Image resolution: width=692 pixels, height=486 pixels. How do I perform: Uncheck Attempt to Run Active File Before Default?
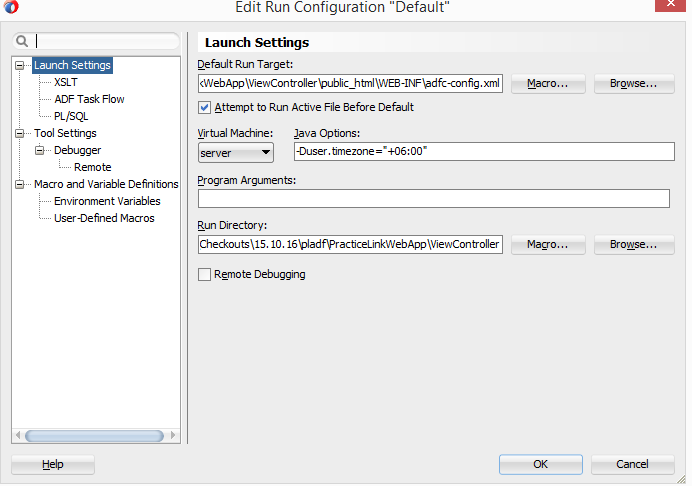pos(204,108)
